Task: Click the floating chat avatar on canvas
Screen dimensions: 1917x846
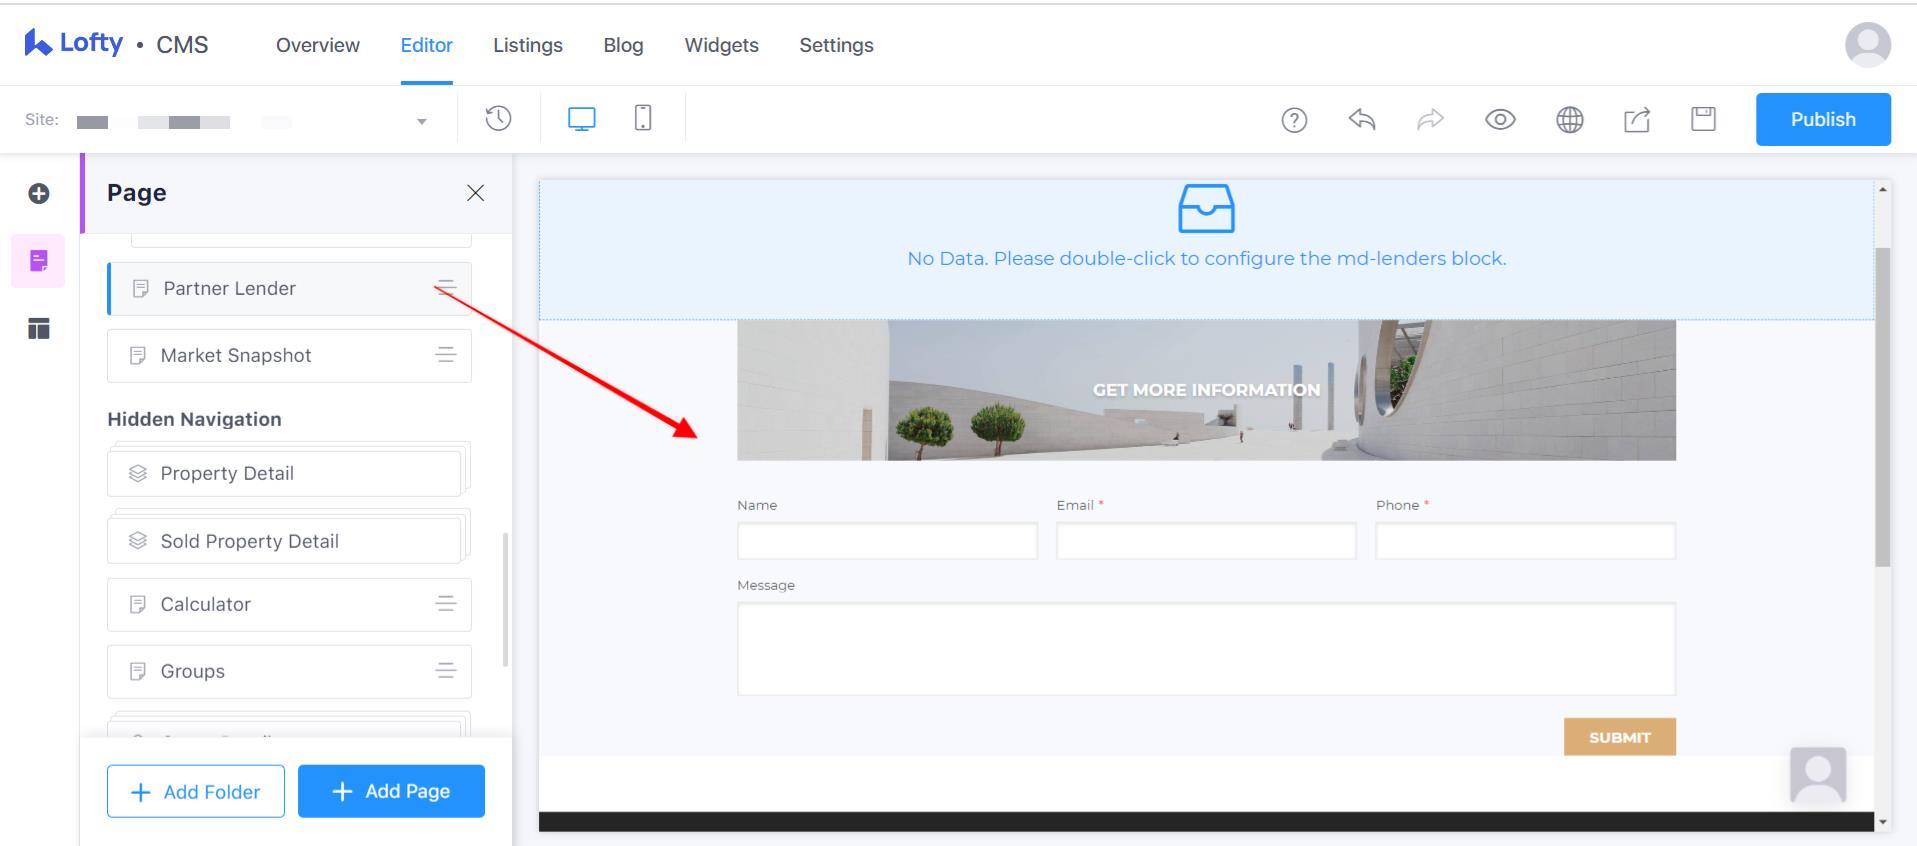Action: pyautogui.click(x=1817, y=775)
